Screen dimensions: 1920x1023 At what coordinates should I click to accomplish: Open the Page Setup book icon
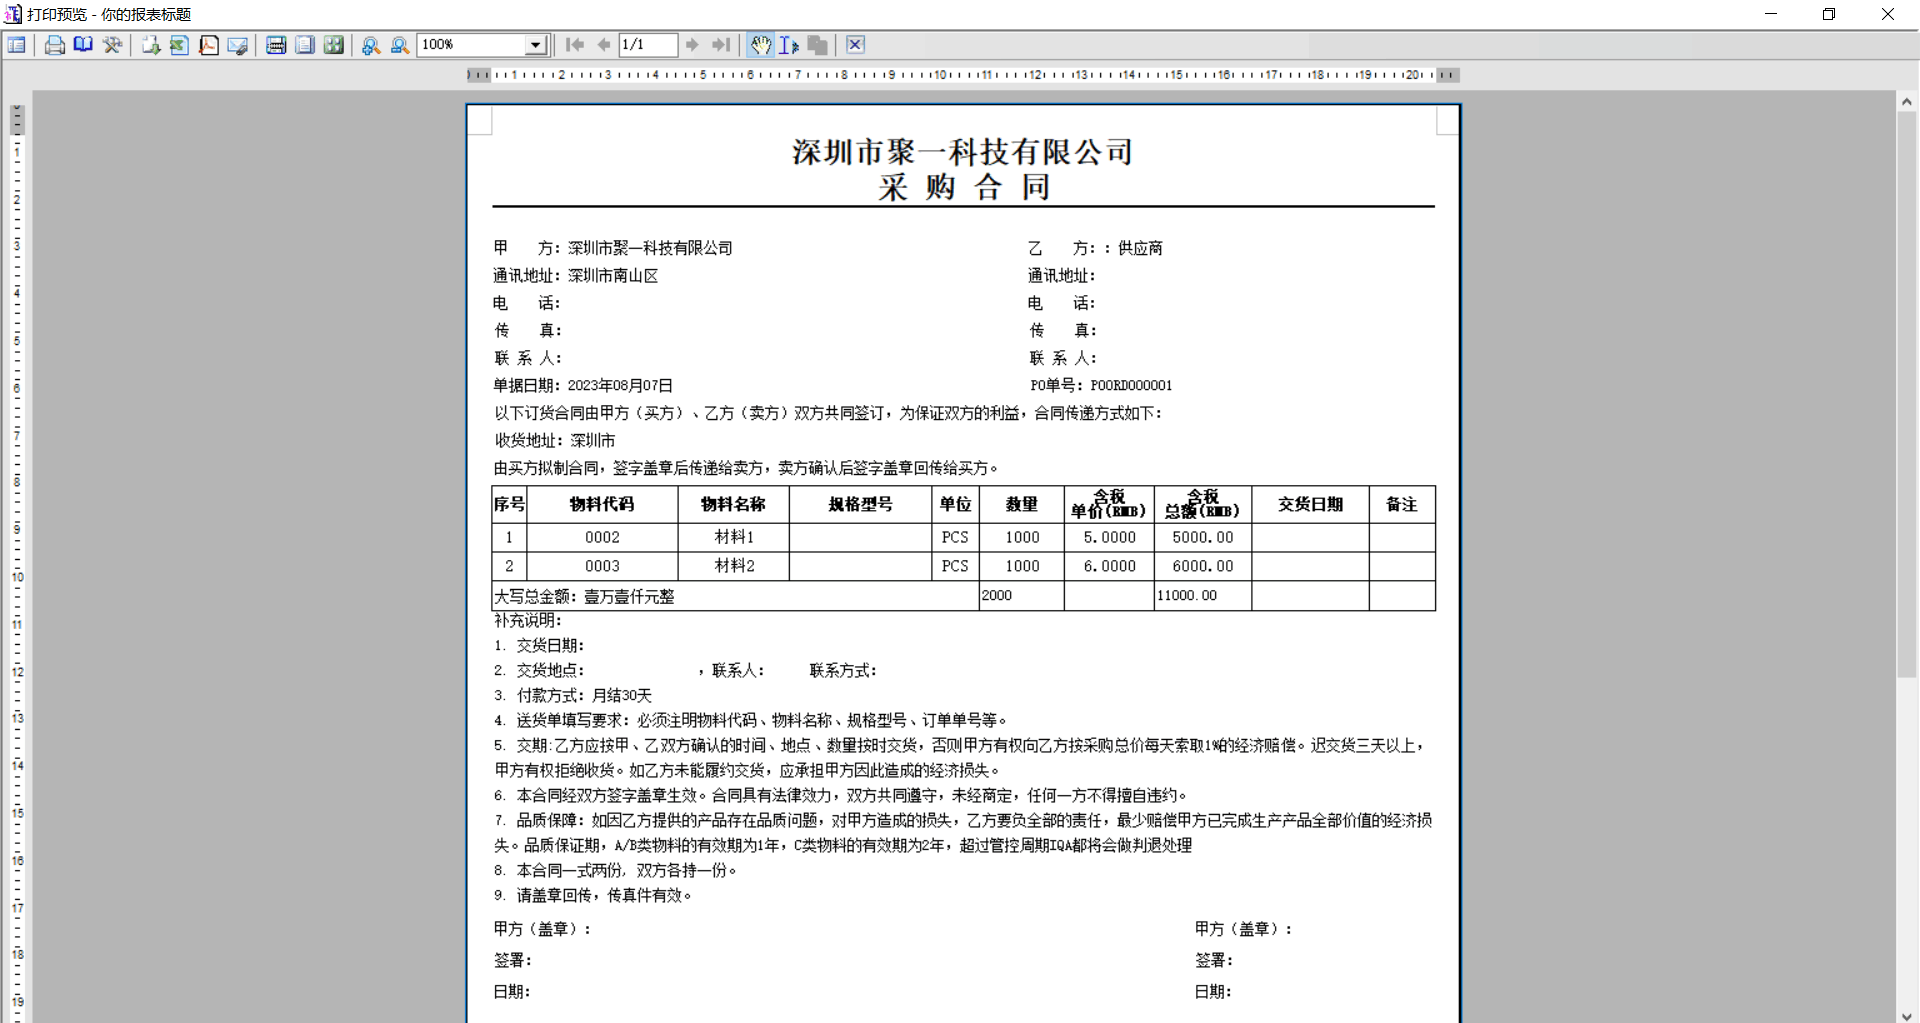click(x=83, y=45)
